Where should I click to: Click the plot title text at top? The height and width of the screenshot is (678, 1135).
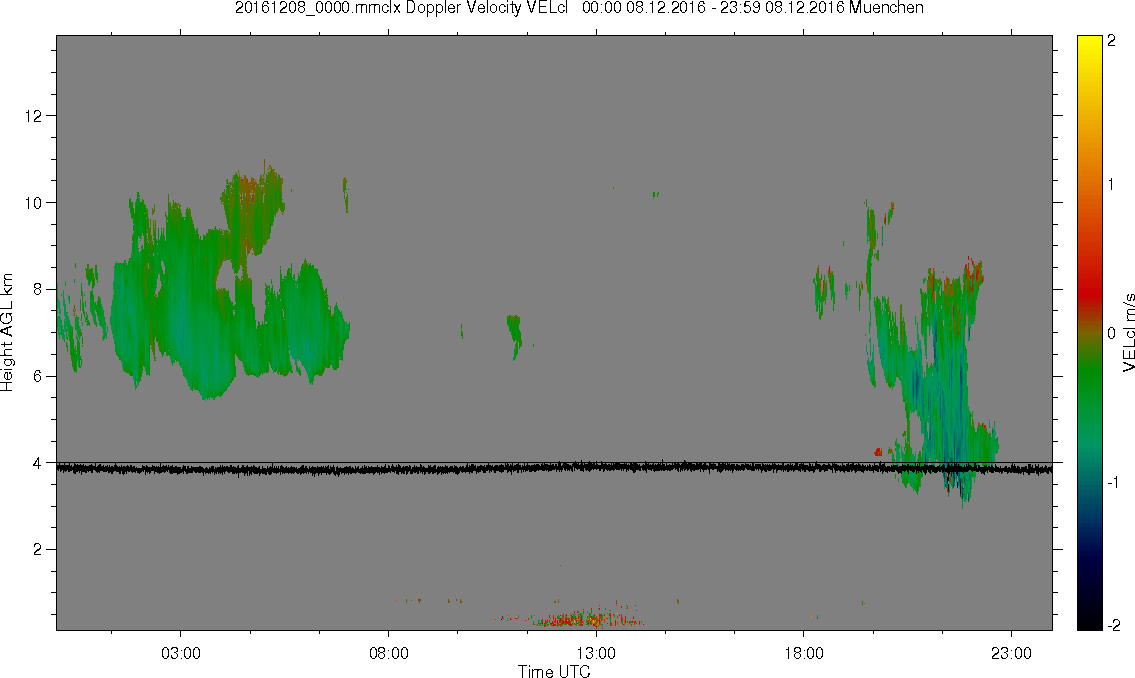pos(579,8)
